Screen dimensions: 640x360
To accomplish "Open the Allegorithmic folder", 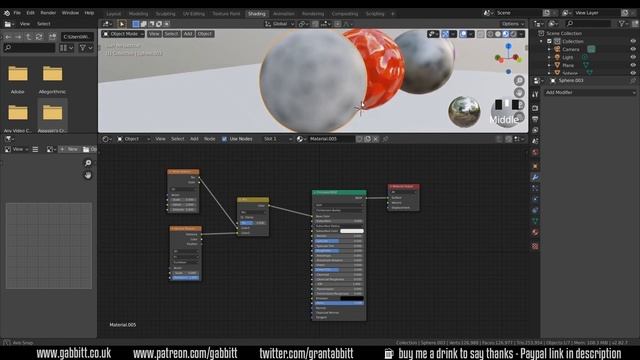I will coord(52,79).
